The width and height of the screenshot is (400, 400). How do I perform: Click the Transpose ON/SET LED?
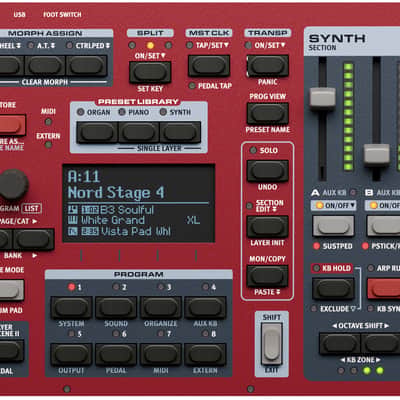point(248,45)
